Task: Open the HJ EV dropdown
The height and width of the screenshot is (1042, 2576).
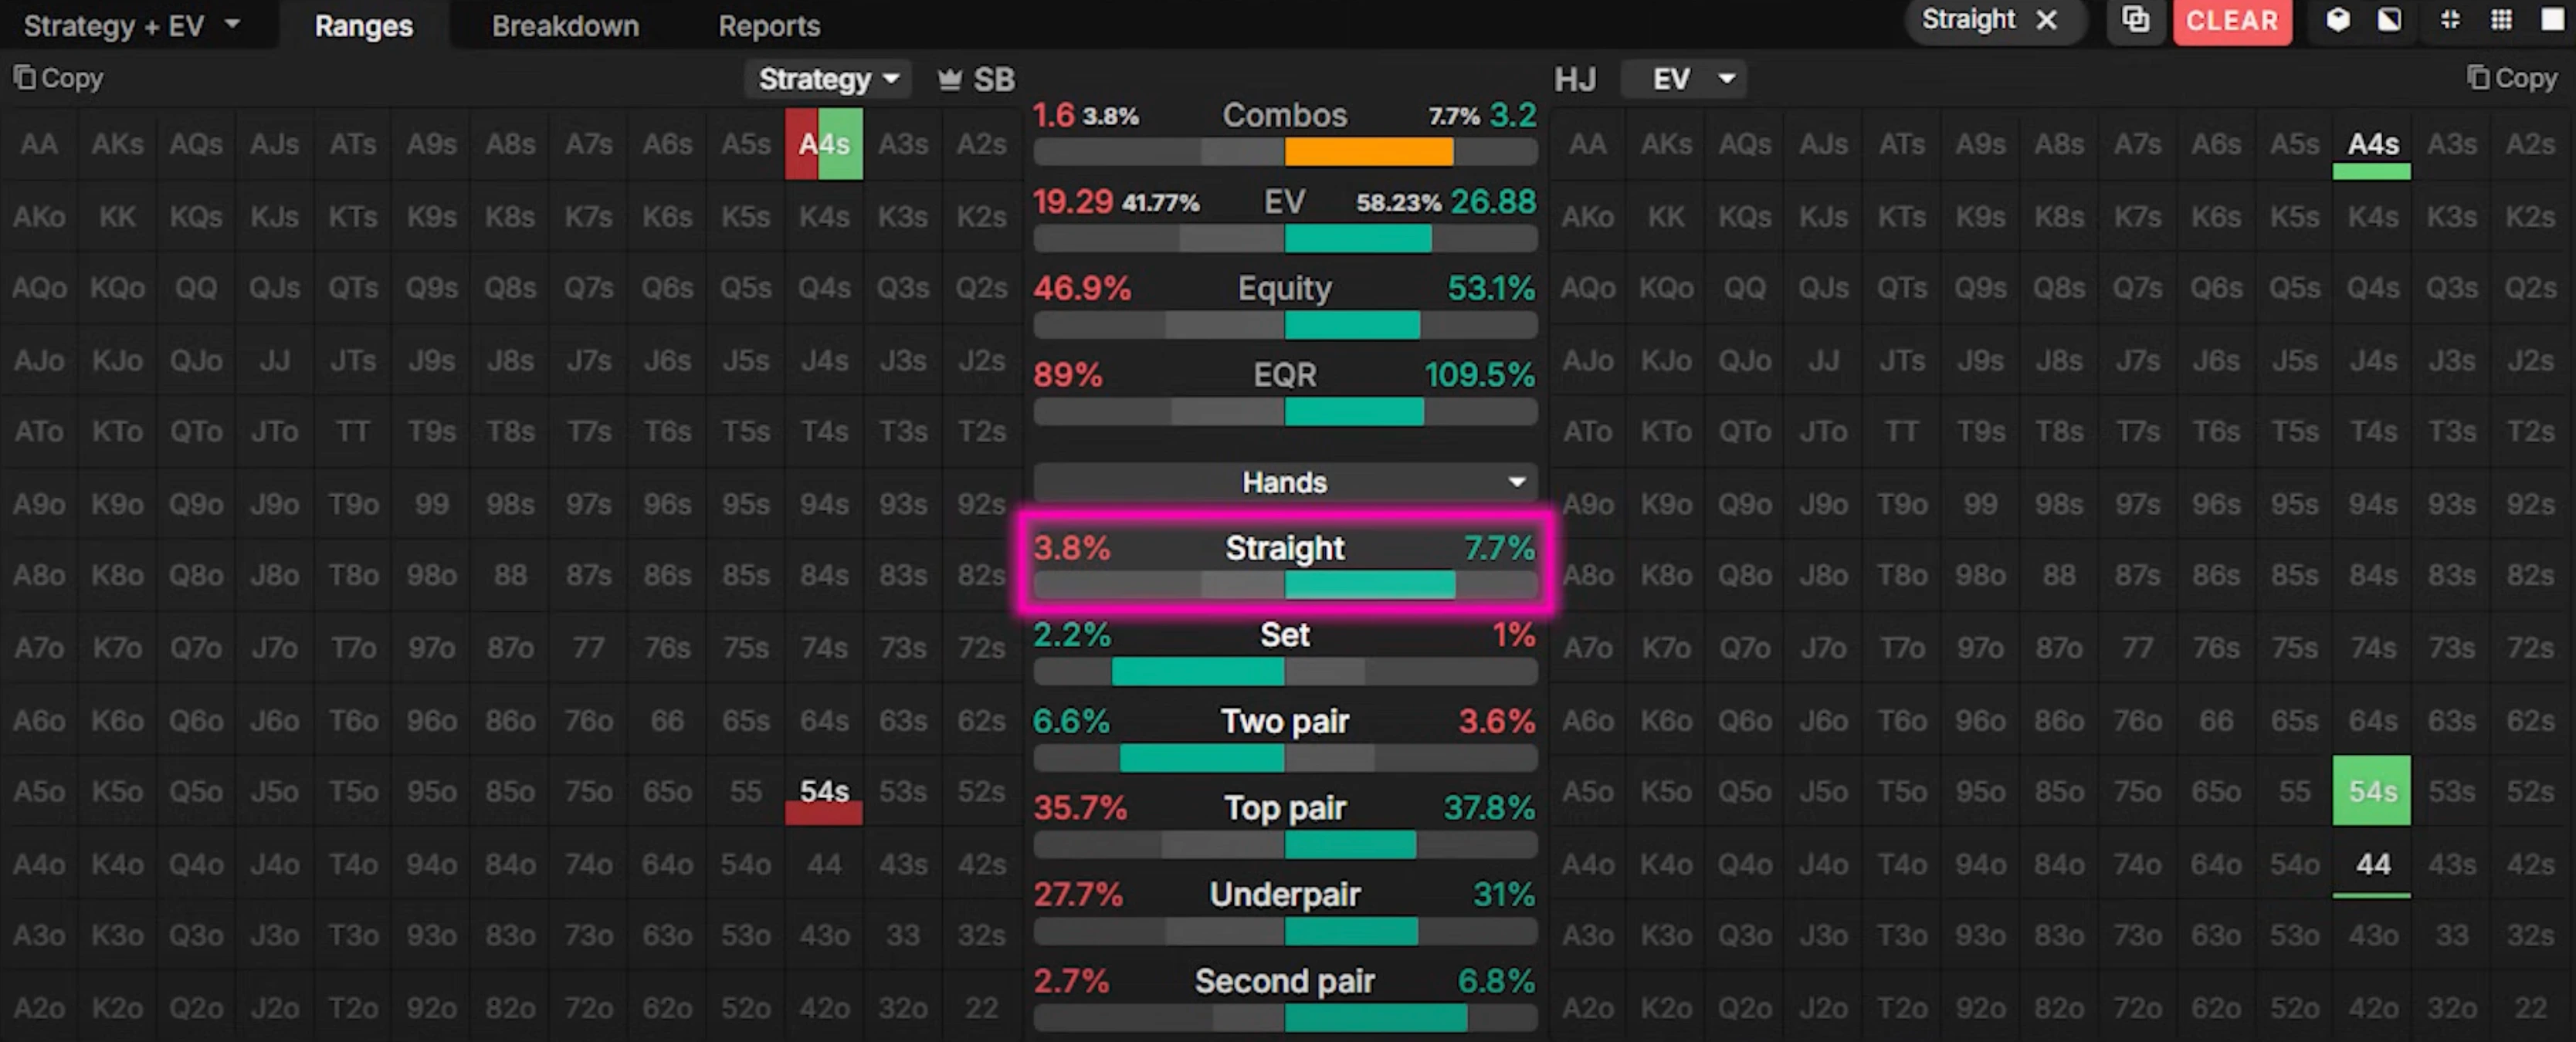Action: [x=1684, y=79]
